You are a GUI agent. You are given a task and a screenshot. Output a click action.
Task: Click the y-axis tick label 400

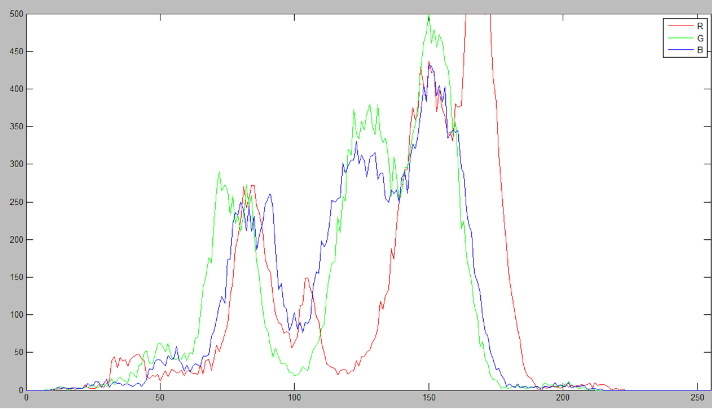pos(15,89)
